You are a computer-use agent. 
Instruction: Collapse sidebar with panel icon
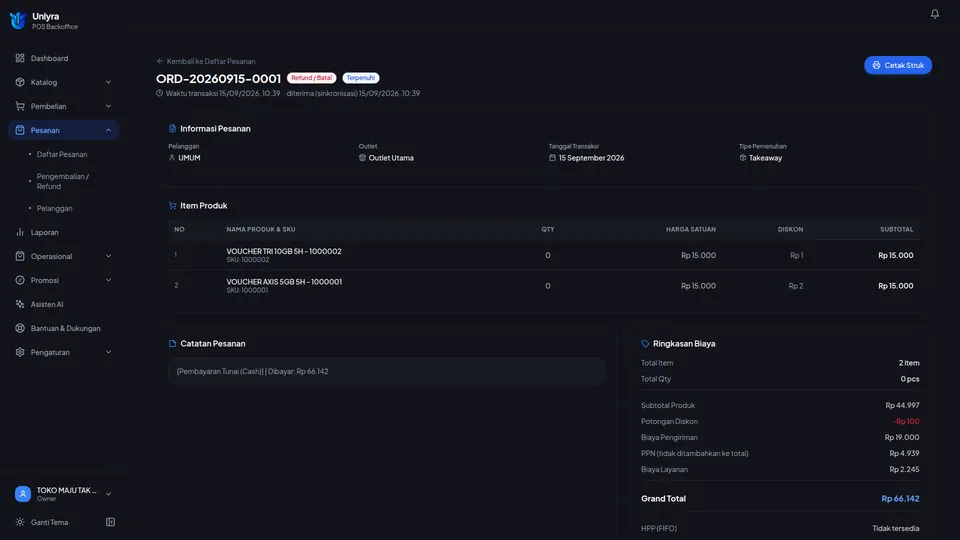pos(110,522)
